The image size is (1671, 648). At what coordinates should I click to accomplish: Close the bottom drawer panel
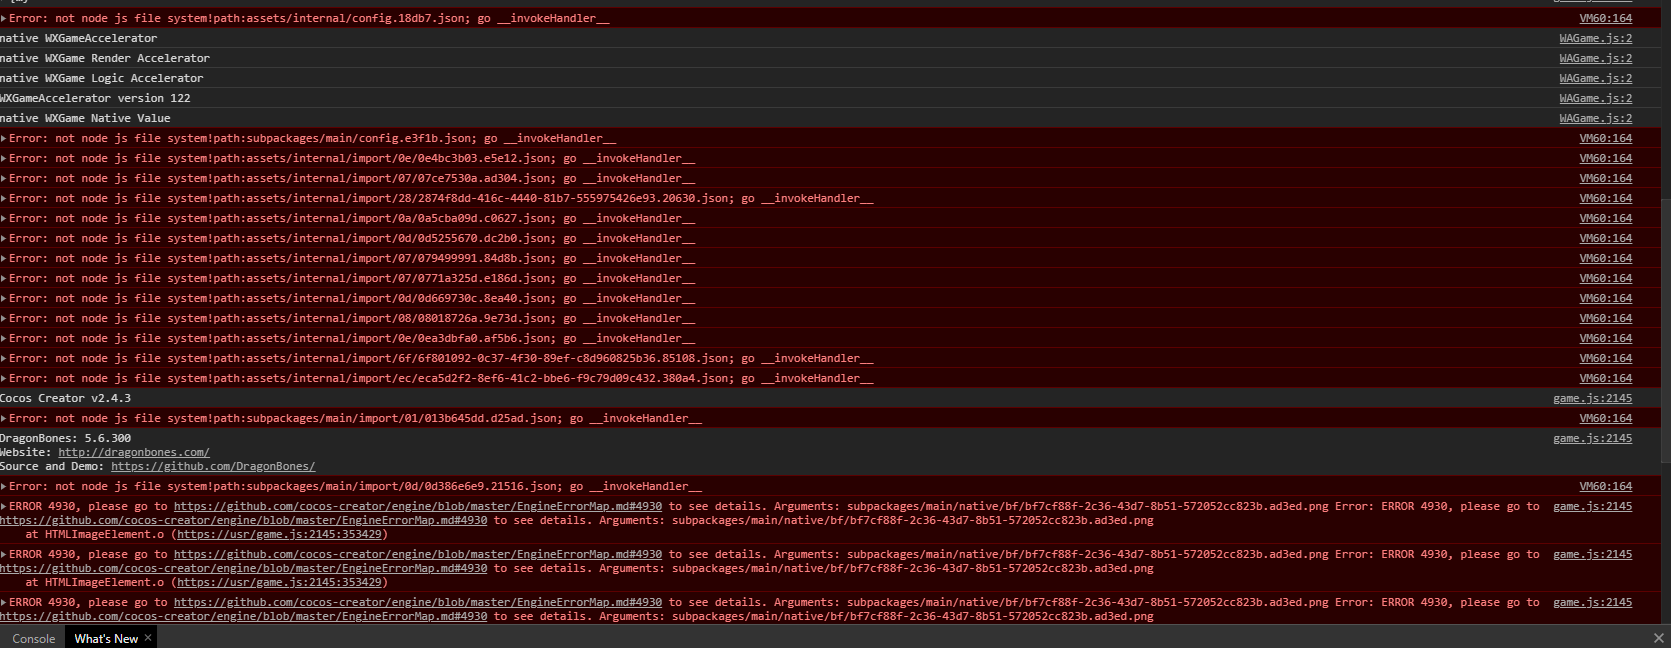[1658, 637]
